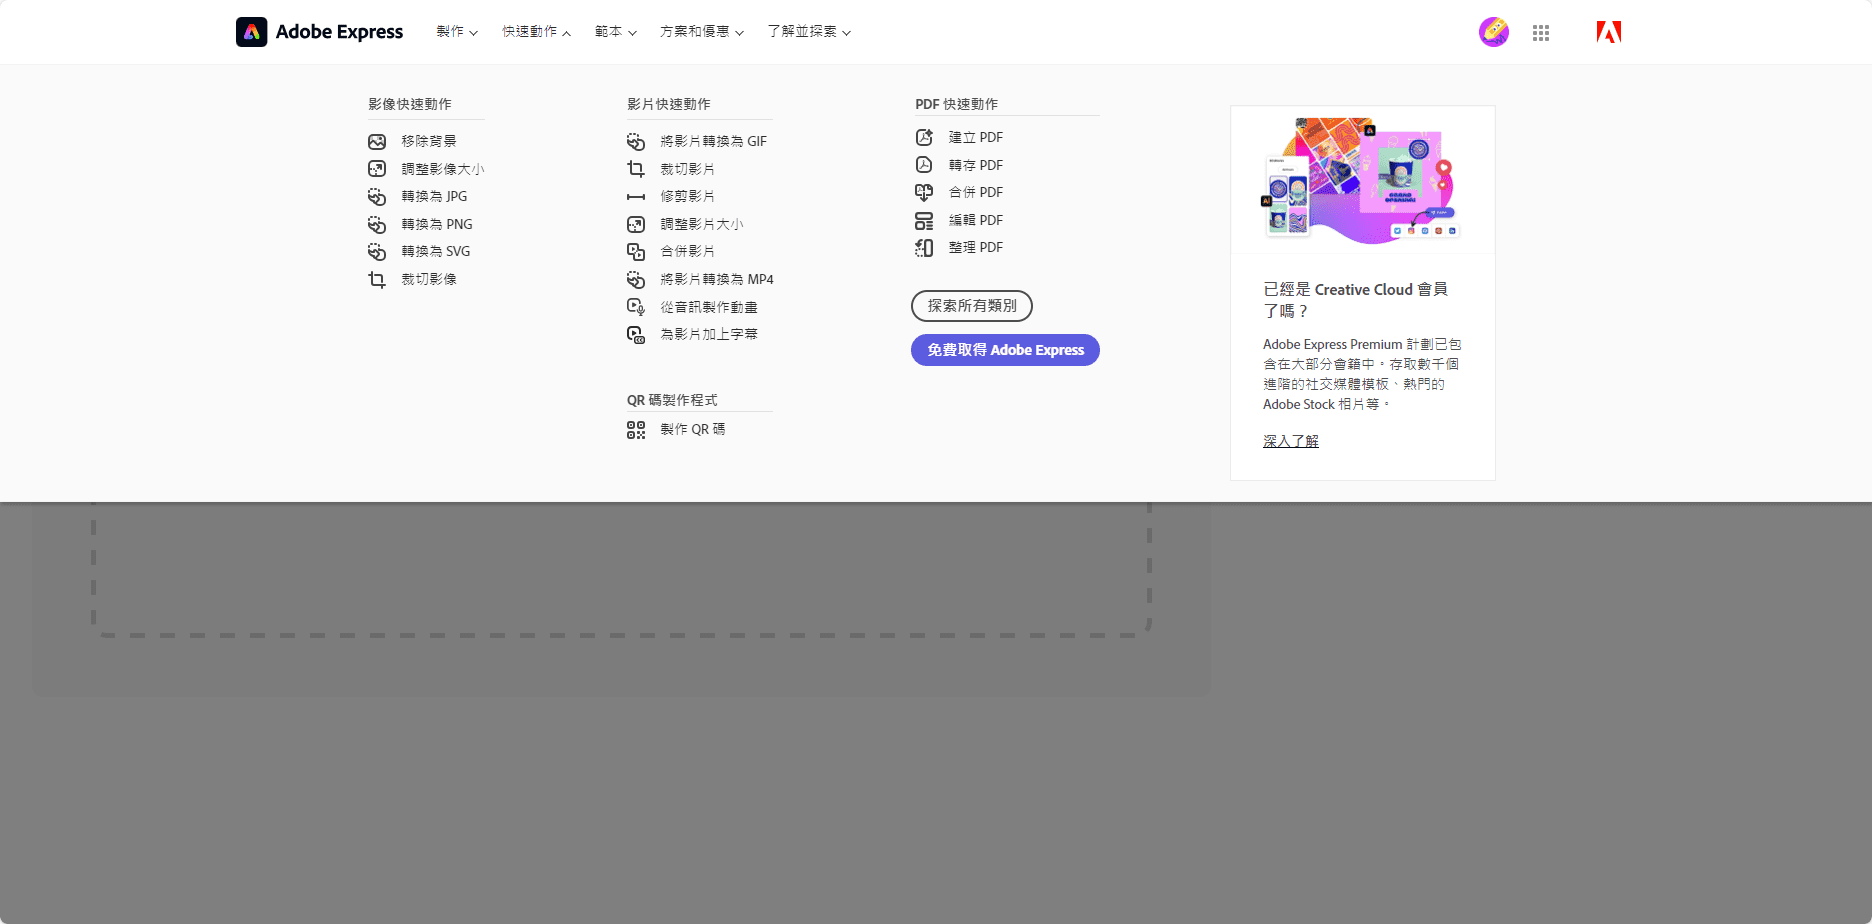This screenshot has width=1872, height=924.
Task: Click the 合併 PDF icon
Action: tap(924, 192)
